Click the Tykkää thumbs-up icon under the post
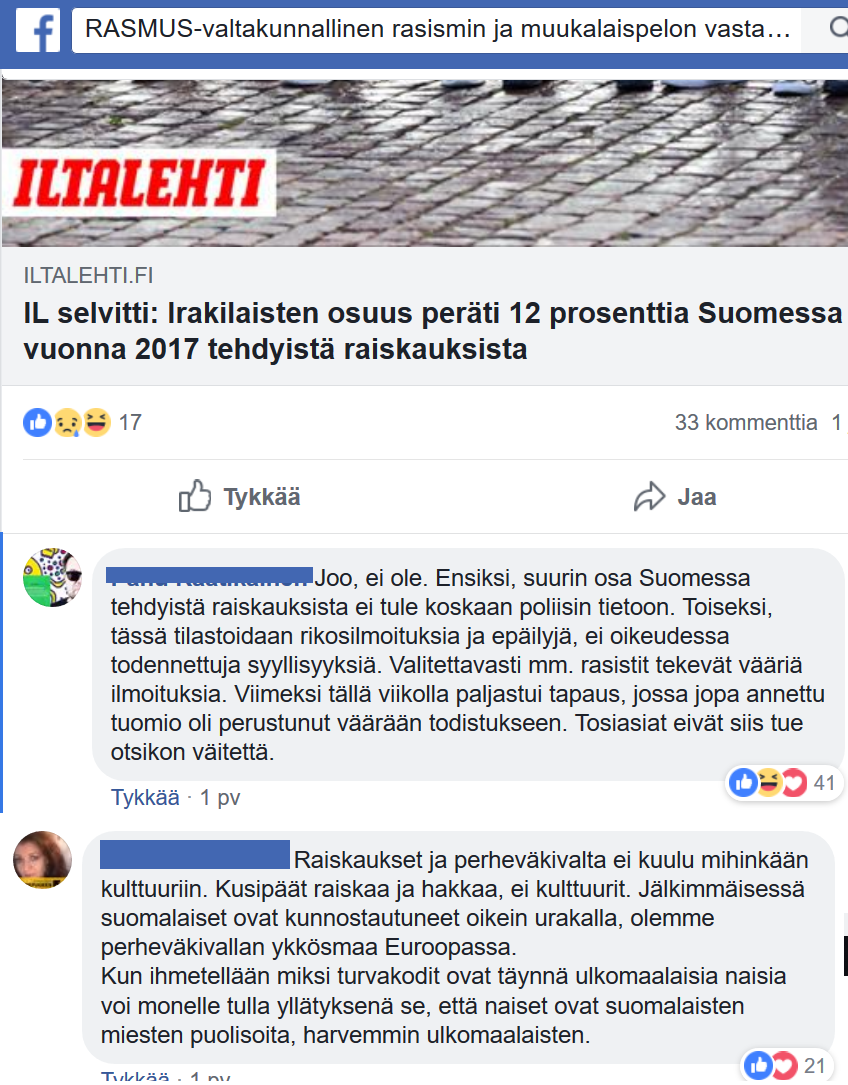 click(195, 496)
